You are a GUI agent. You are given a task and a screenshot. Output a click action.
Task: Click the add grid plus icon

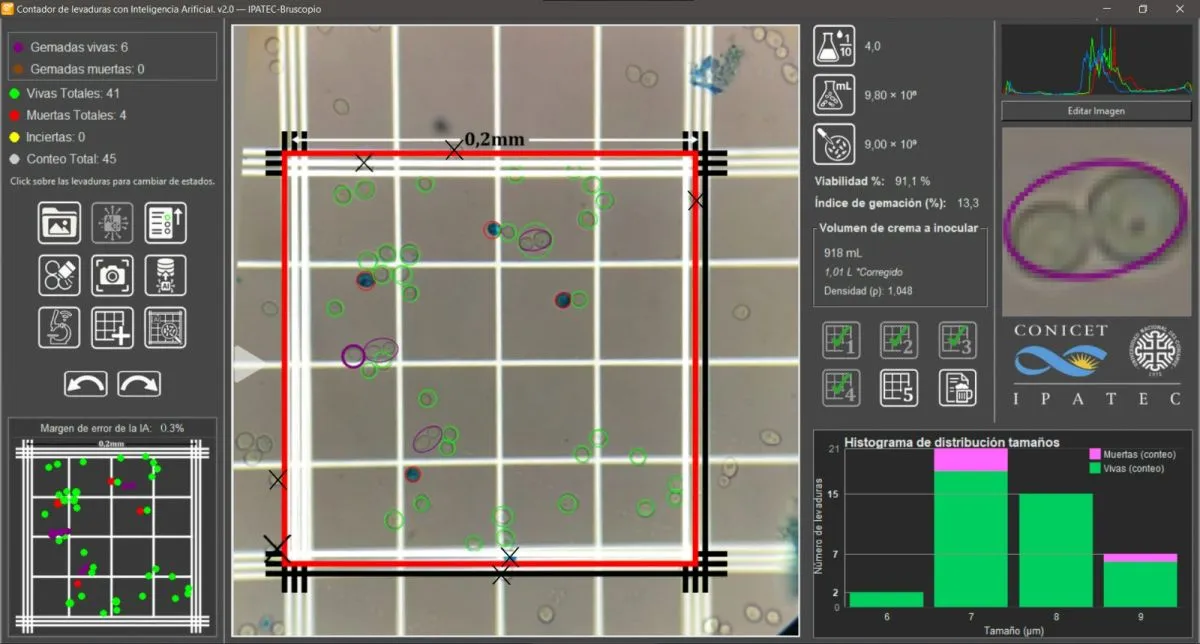[x=112, y=328]
